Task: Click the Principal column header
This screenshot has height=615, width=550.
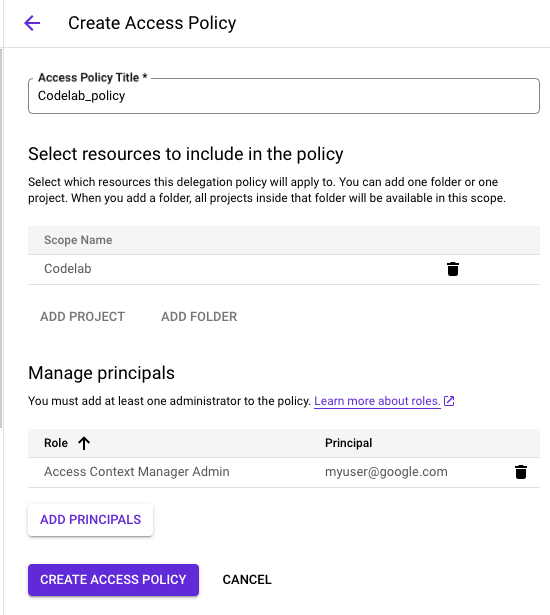Action: point(348,443)
